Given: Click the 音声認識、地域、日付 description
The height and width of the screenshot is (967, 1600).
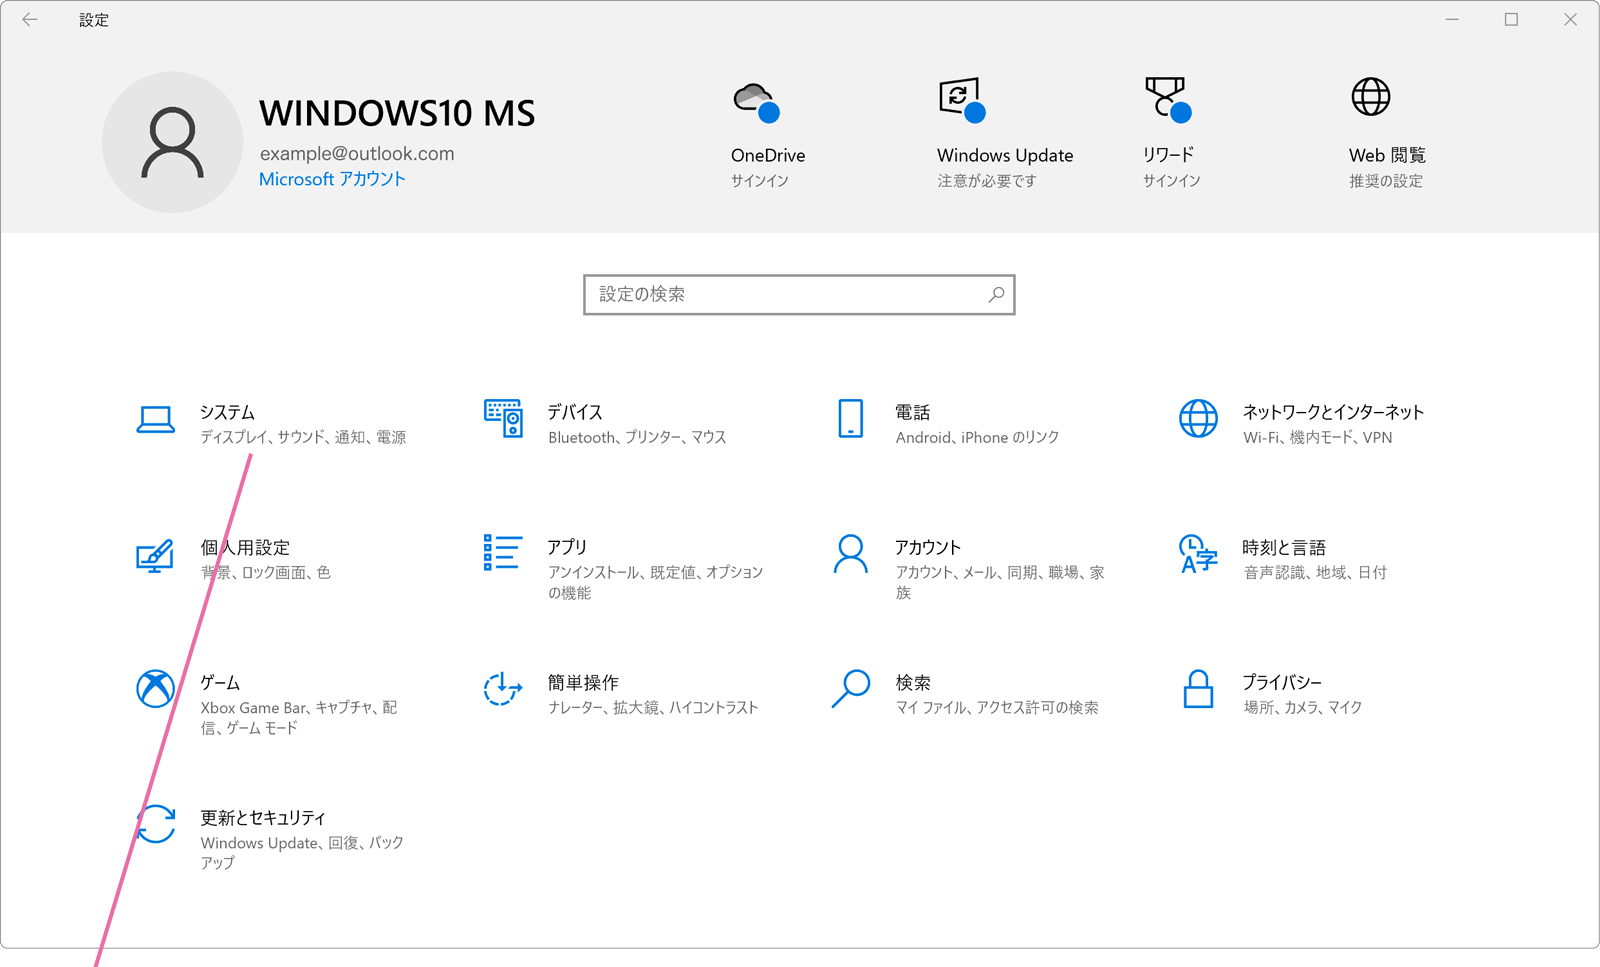Looking at the screenshot, I should click(1315, 572).
